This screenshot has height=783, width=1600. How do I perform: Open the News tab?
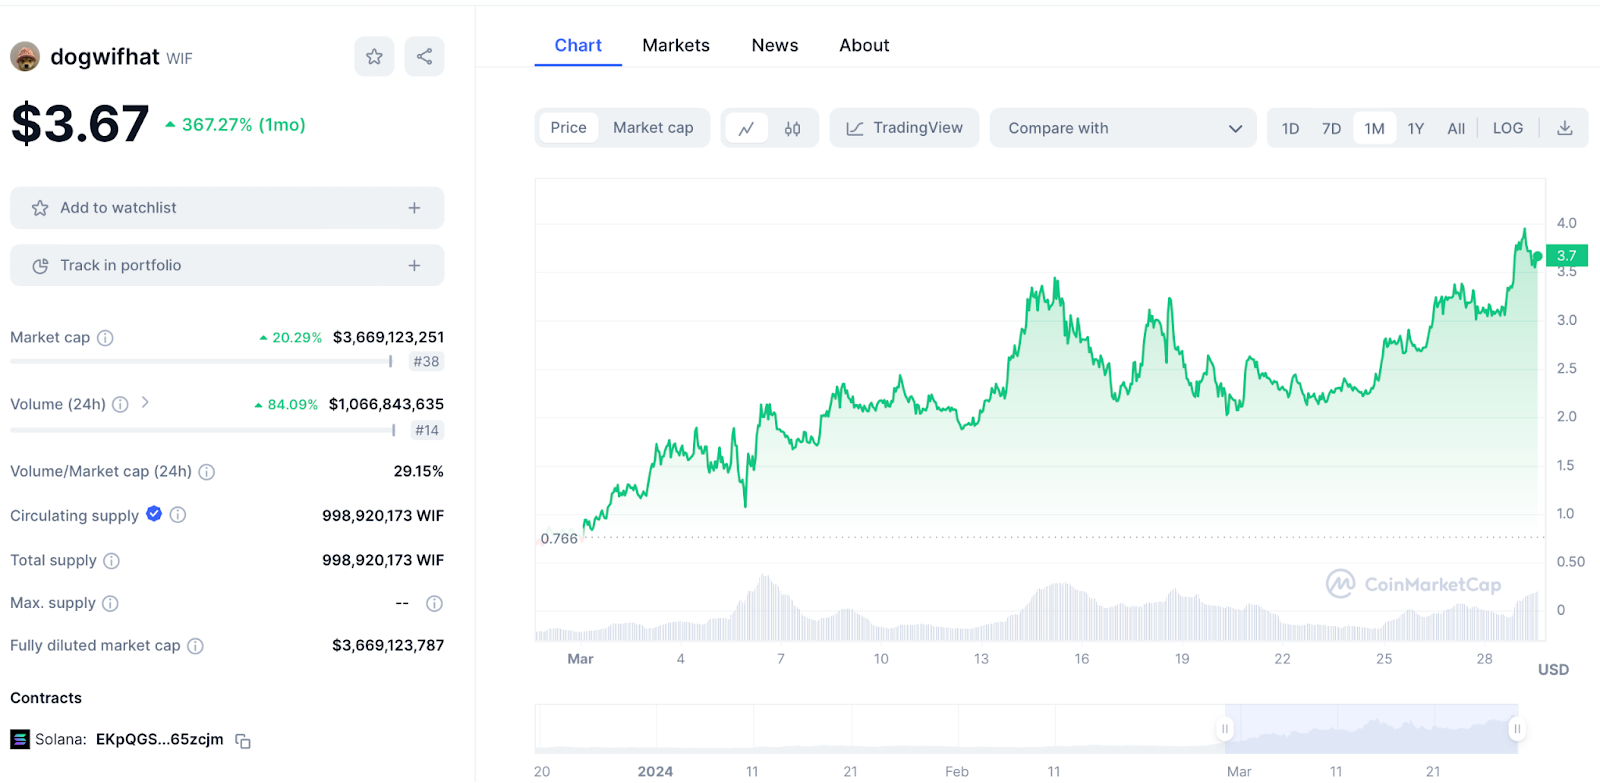tap(775, 45)
